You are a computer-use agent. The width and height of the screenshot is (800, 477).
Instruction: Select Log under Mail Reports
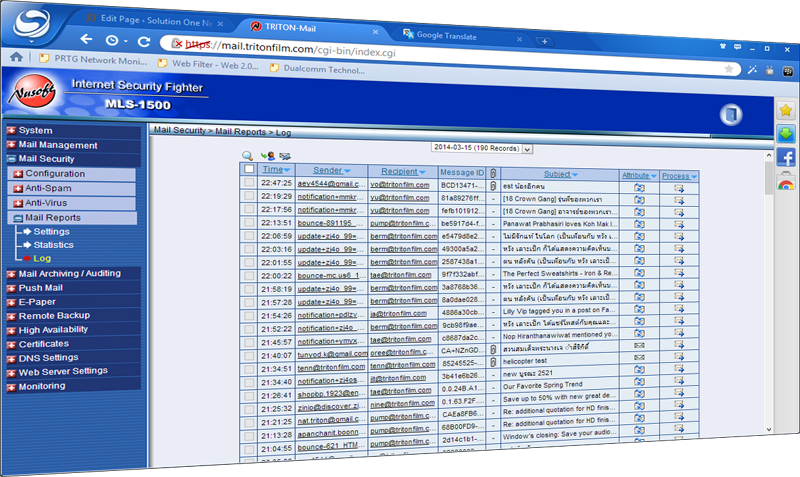pos(42,259)
